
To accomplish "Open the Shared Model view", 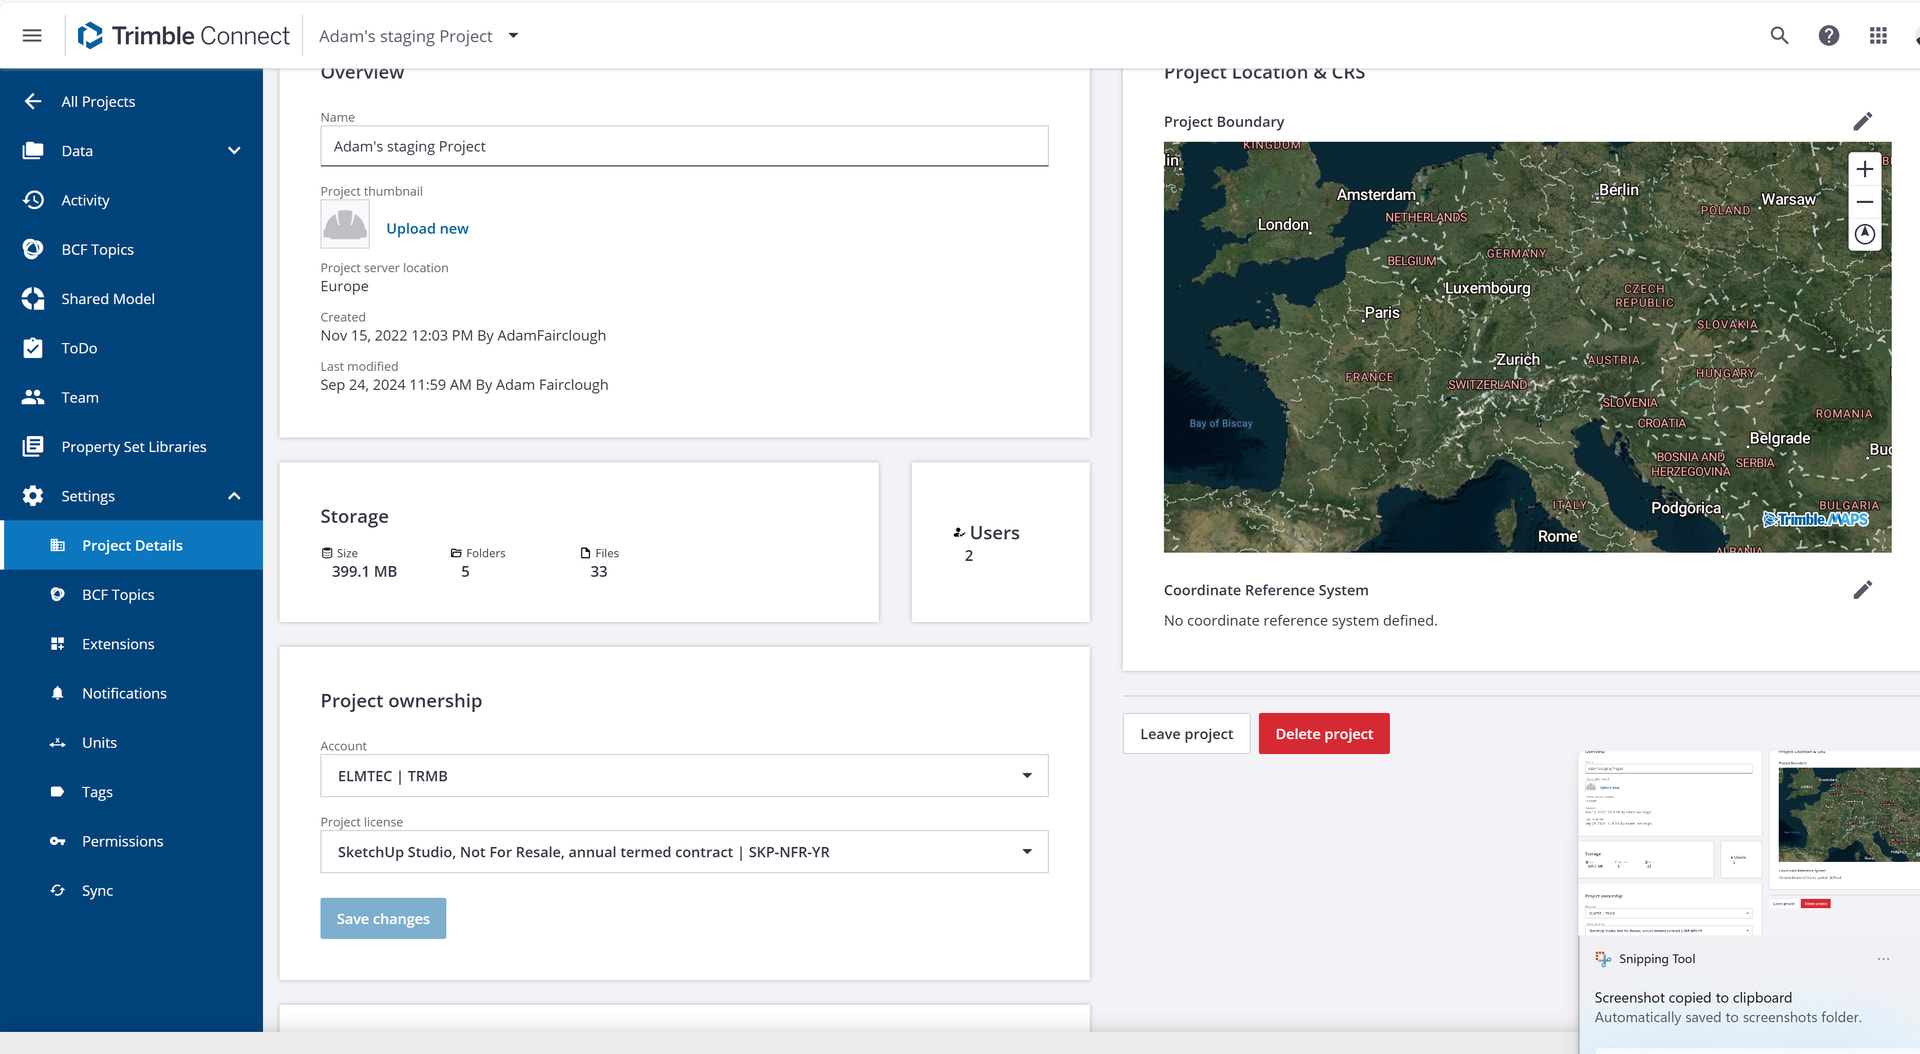I will click(x=107, y=298).
